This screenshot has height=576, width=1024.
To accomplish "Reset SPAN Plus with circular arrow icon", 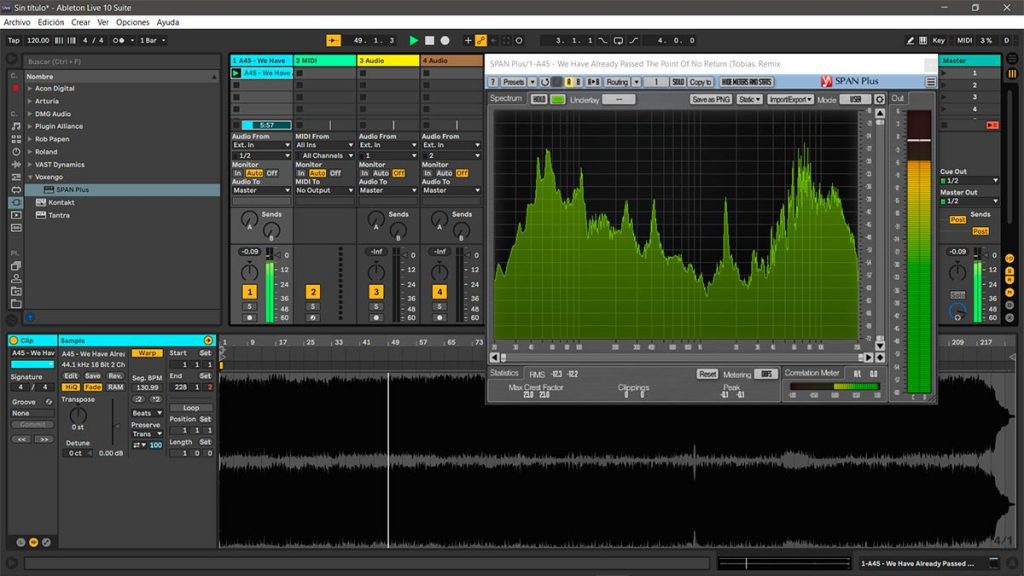I will click(545, 82).
